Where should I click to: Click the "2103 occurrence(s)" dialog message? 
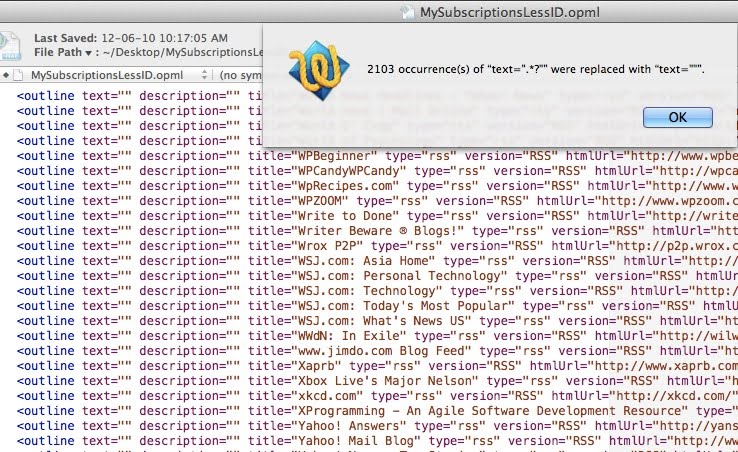pos(536,69)
